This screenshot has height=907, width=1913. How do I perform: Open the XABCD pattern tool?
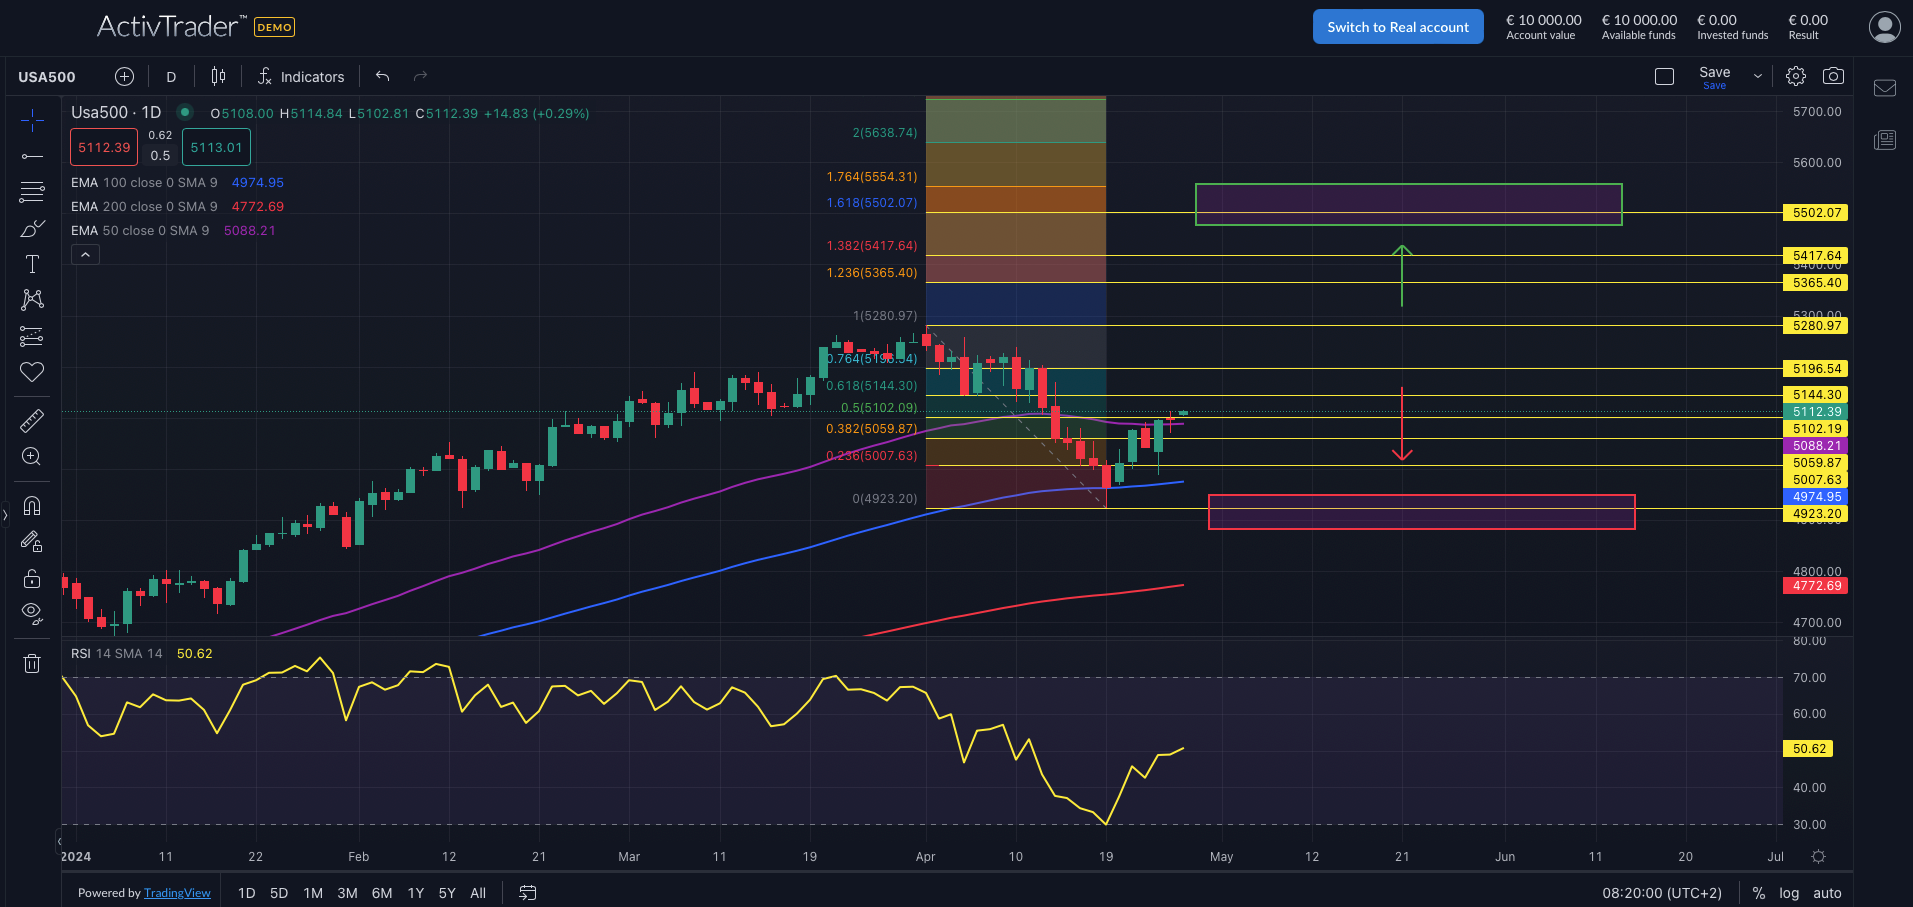[32, 300]
